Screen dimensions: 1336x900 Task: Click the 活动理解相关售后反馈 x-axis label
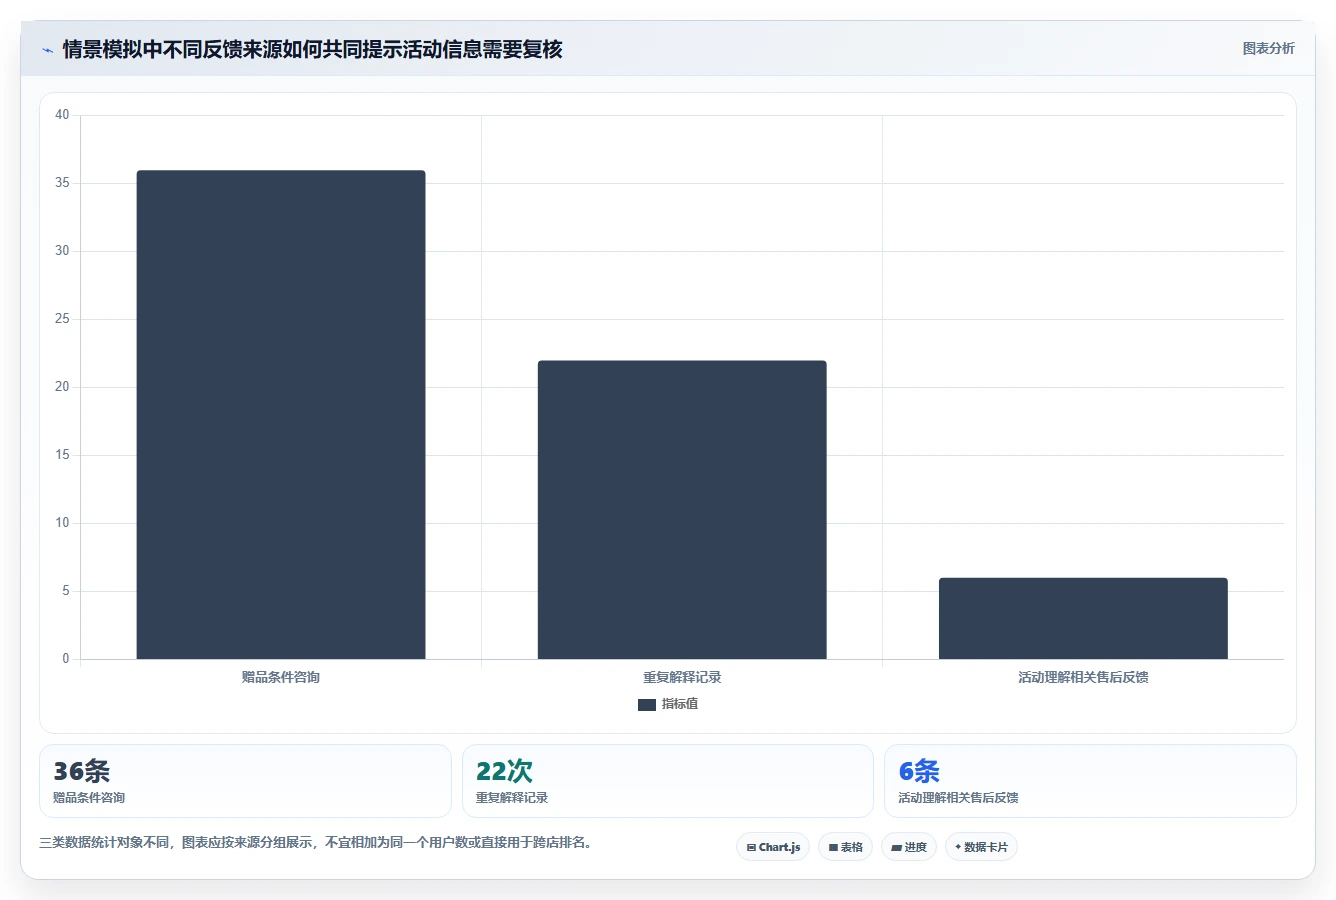coord(1083,677)
